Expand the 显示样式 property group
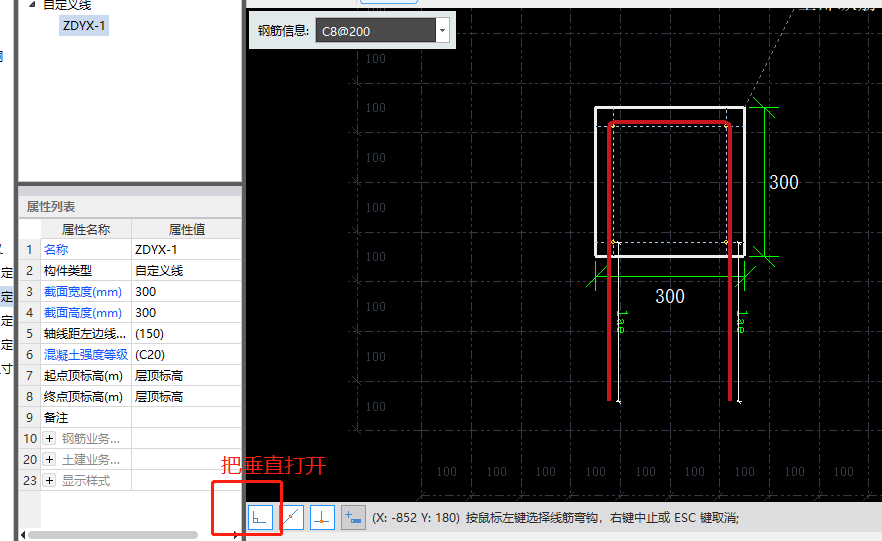The image size is (882, 541). pos(50,481)
